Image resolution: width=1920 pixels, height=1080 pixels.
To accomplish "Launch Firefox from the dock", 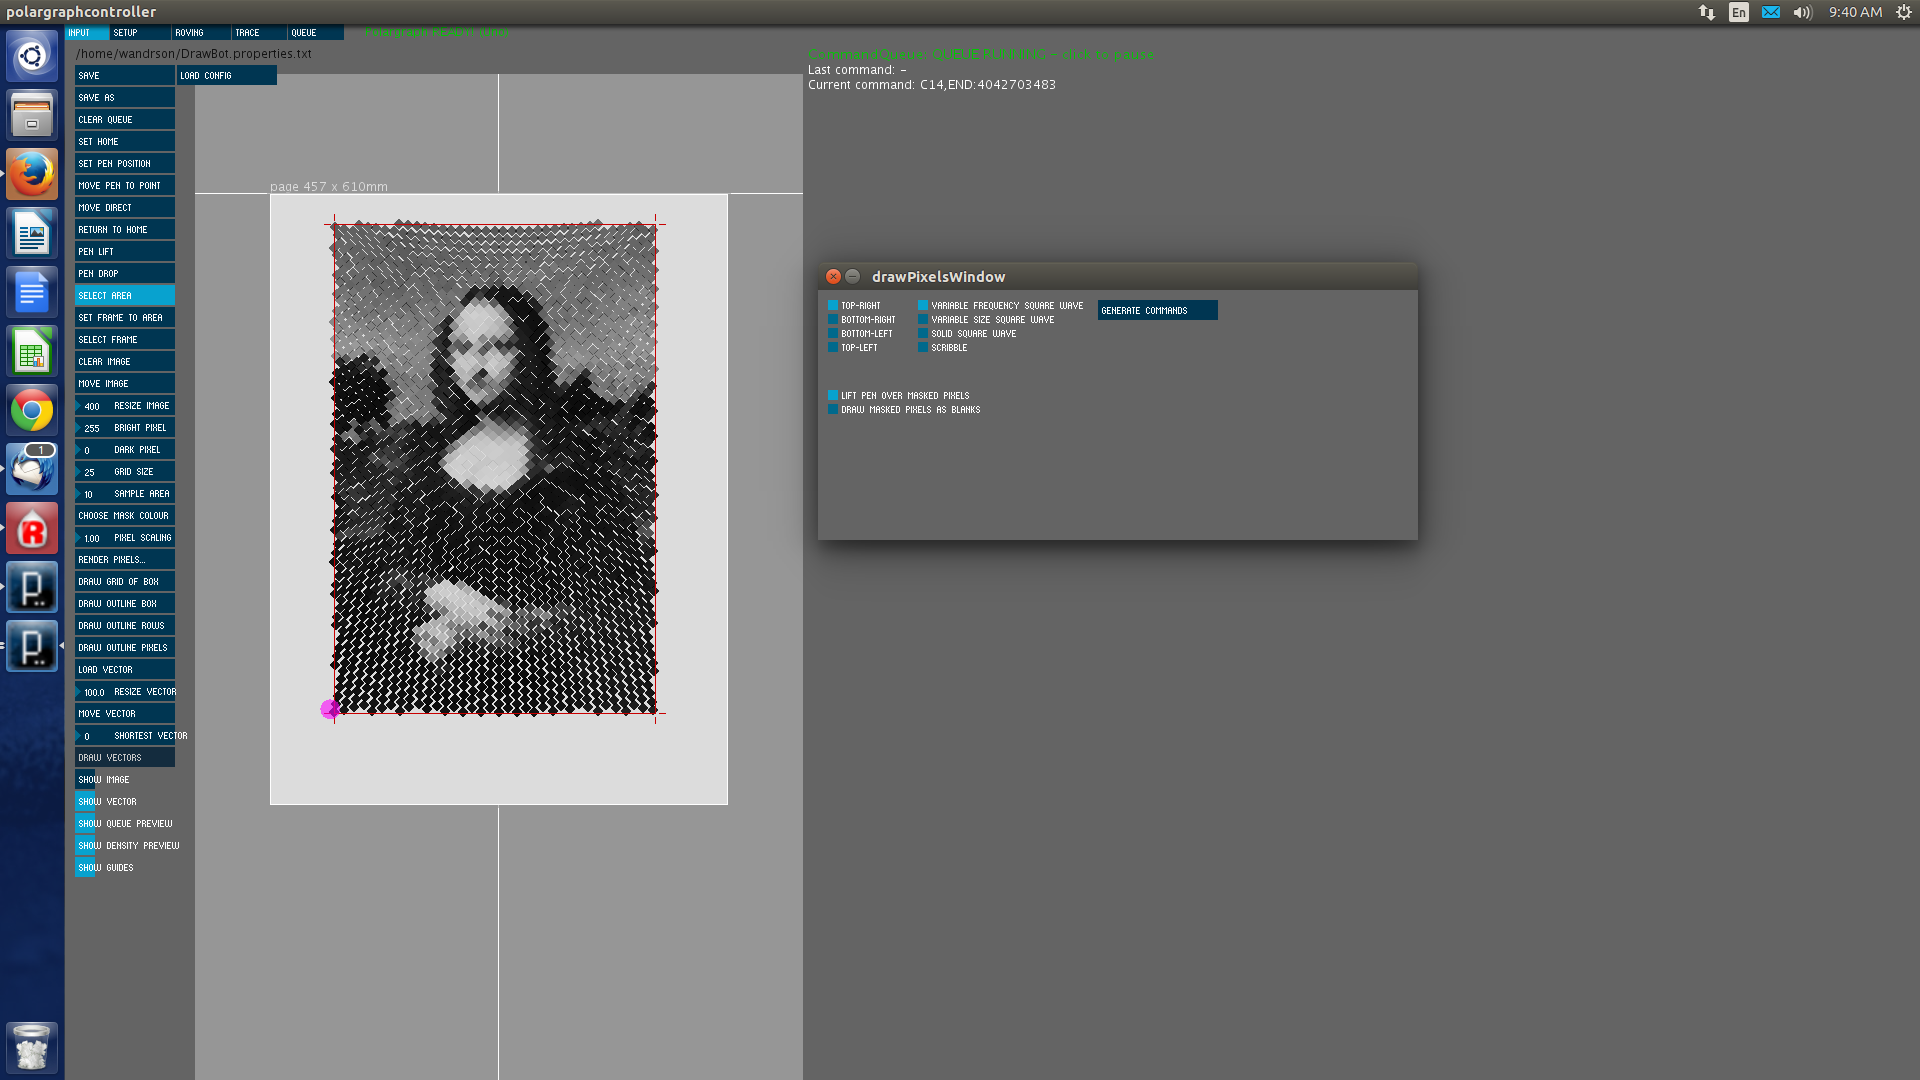I will (x=32, y=174).
